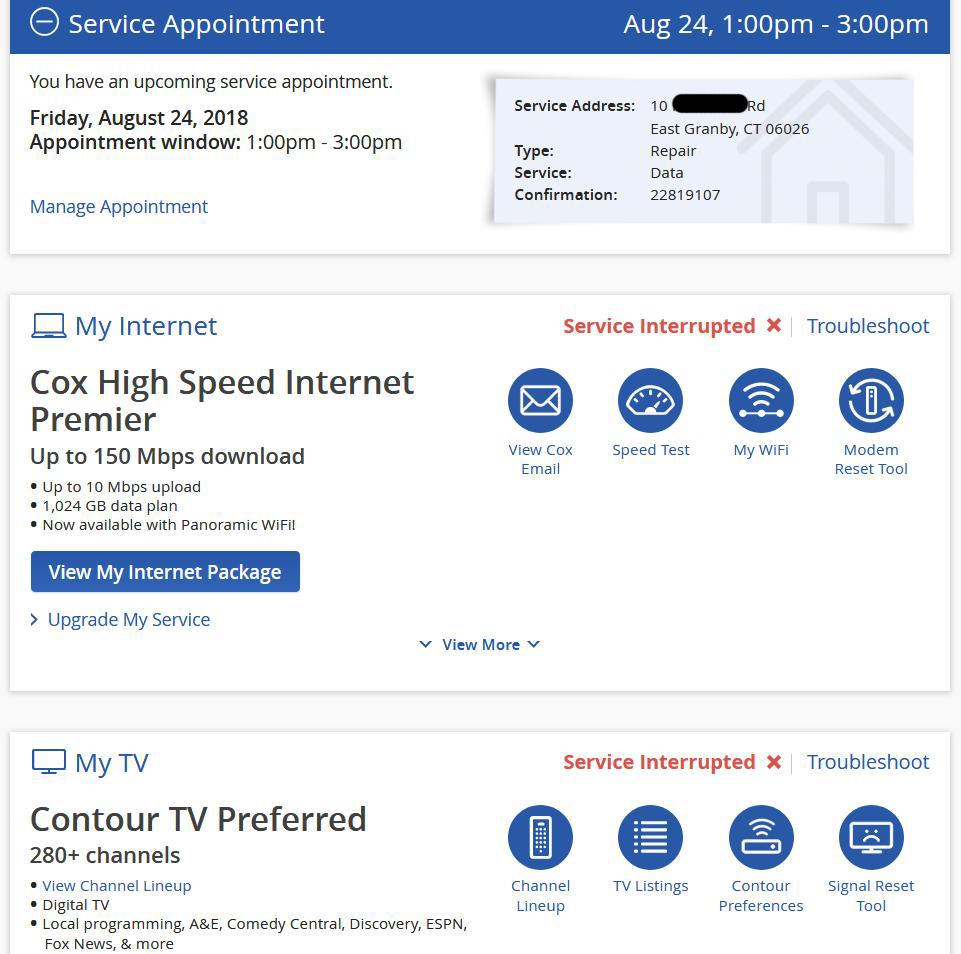Troubleshoot the My TV service
The width and height of the screenshot is (961, 954).
pos(868,762)
